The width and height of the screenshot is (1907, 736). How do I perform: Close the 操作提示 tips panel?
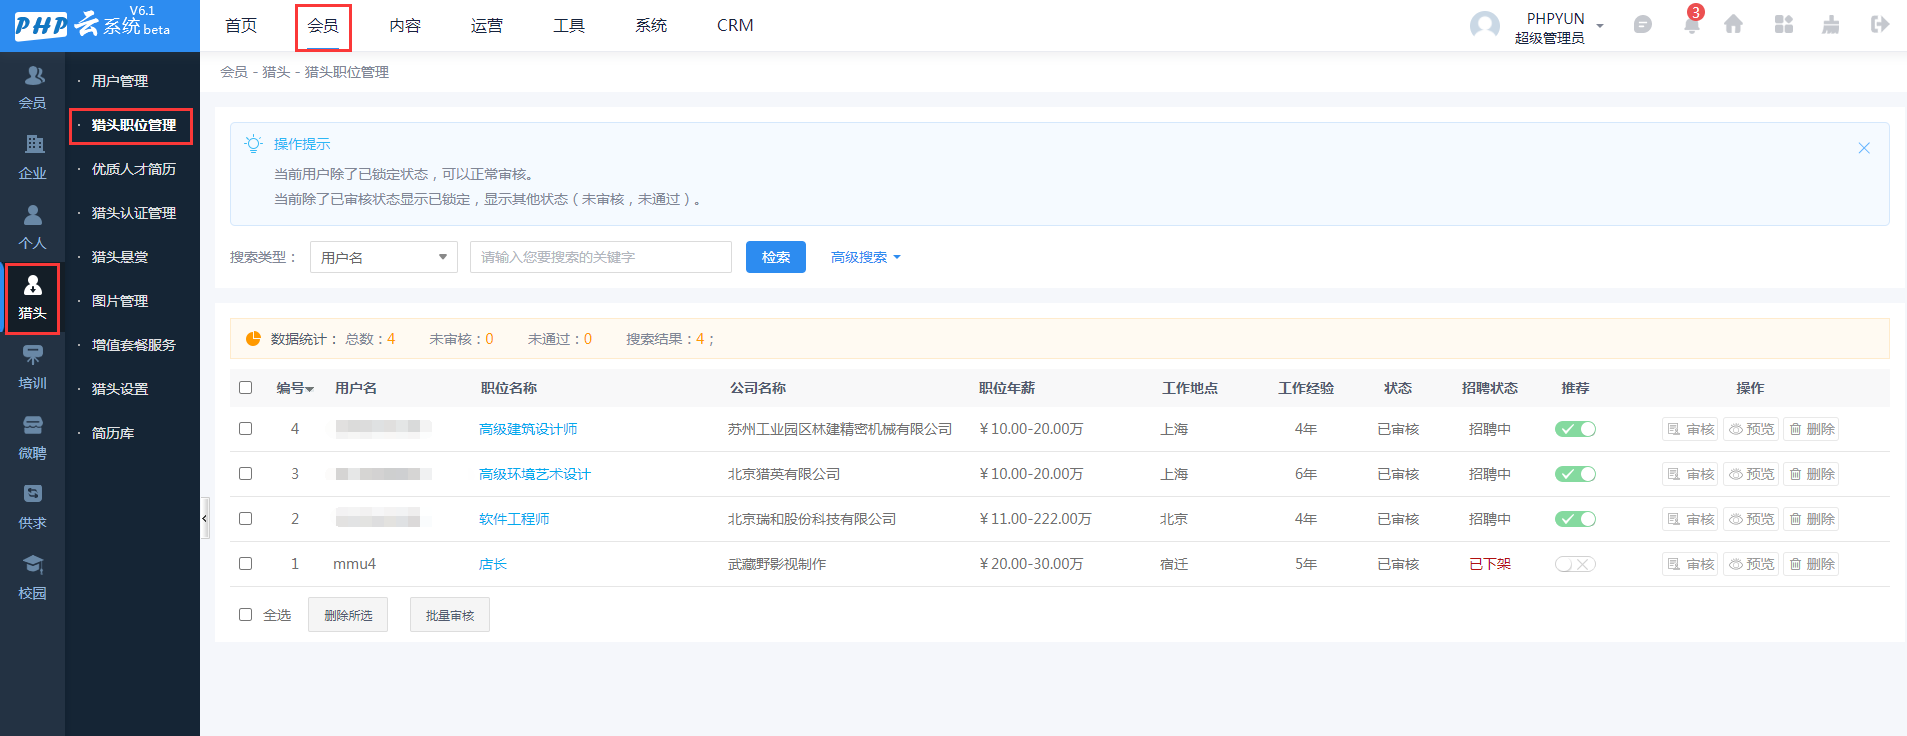pyautogui.click(x=1864, y=148)
